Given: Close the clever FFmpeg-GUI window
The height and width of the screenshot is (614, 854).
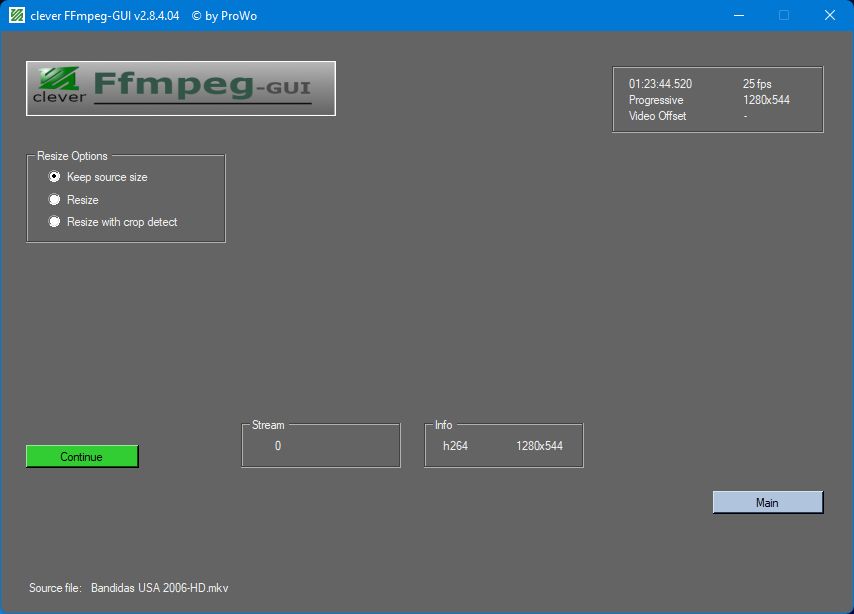Looking at the screenshot, I should click(829, 15).
